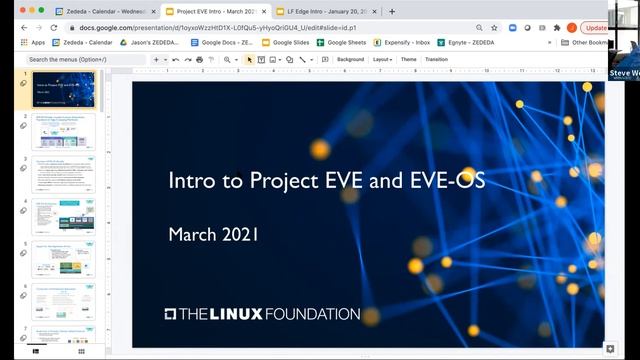The width and height of the screenshot is (640, 360).
Task: Select slide 3 thumbnail
Action: point(64,174)
